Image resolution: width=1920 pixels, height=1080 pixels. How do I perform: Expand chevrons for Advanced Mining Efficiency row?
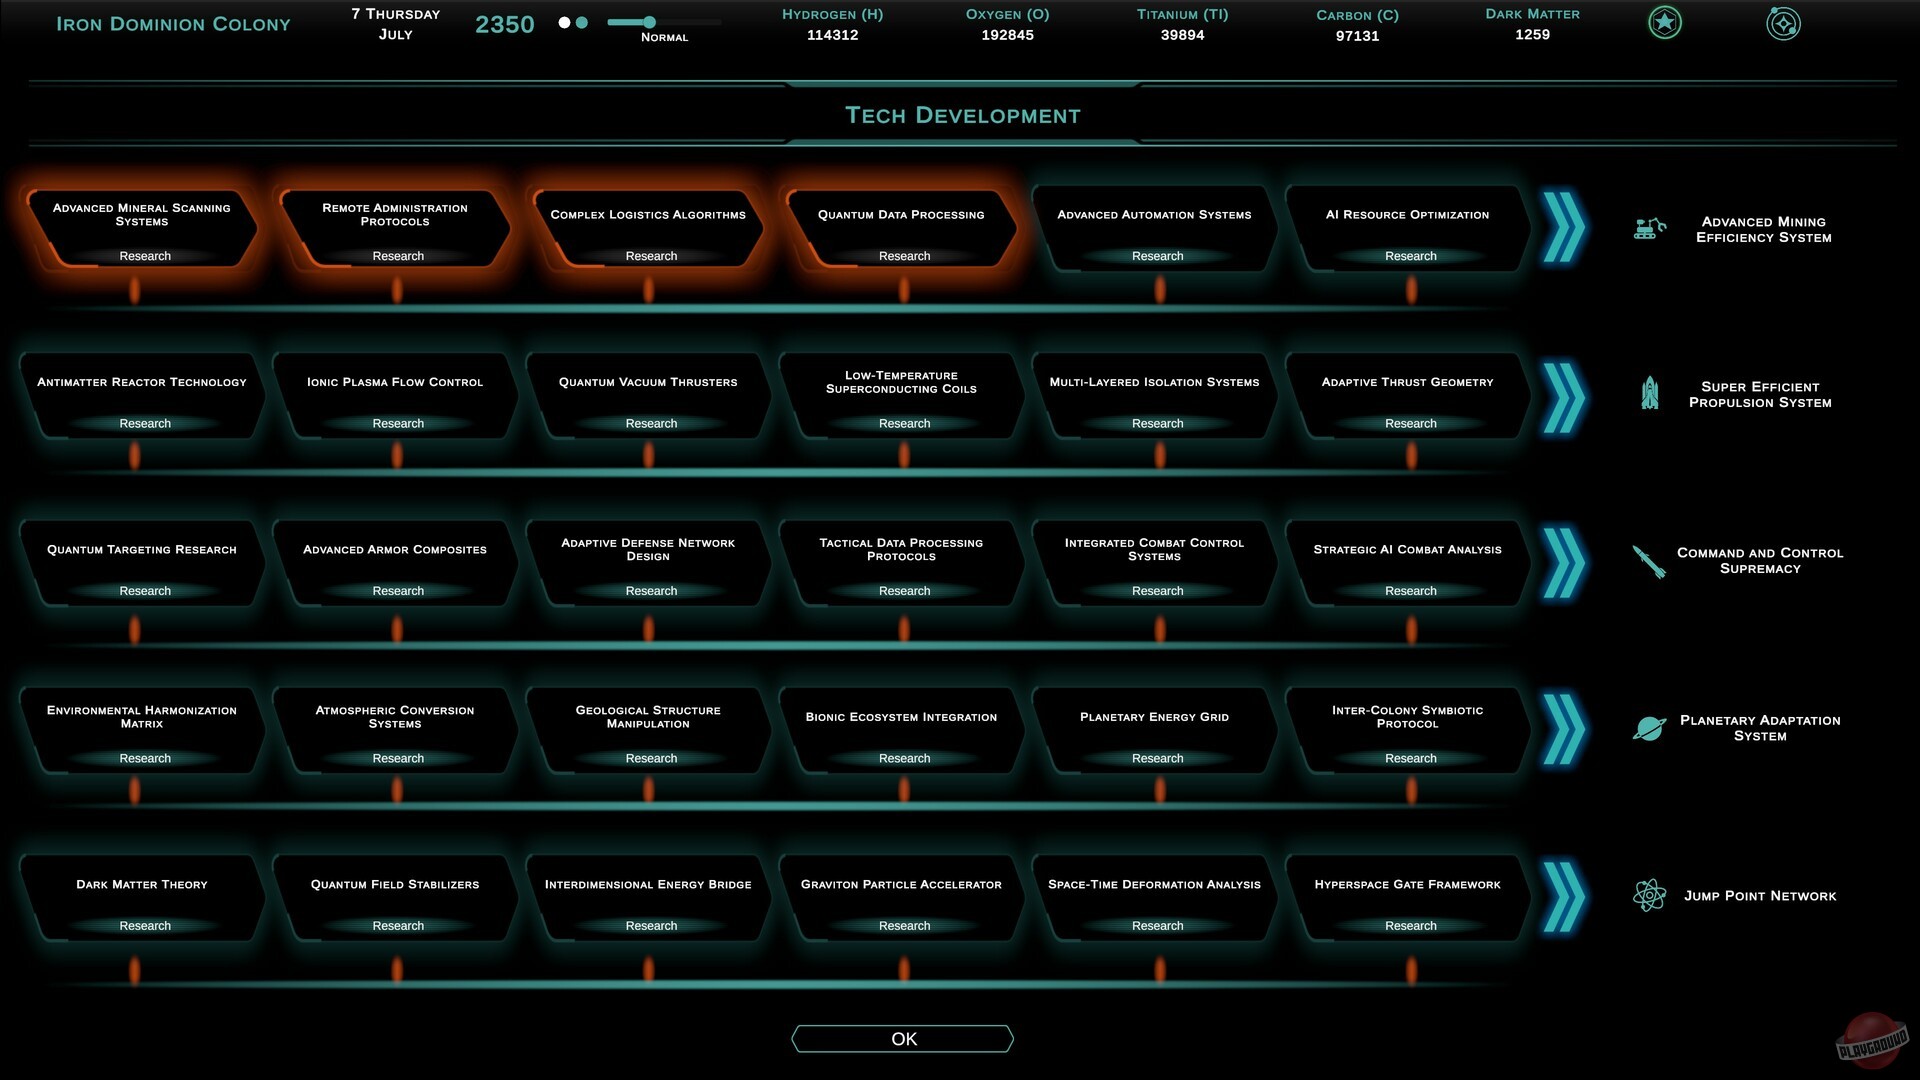pos(1563,228)
